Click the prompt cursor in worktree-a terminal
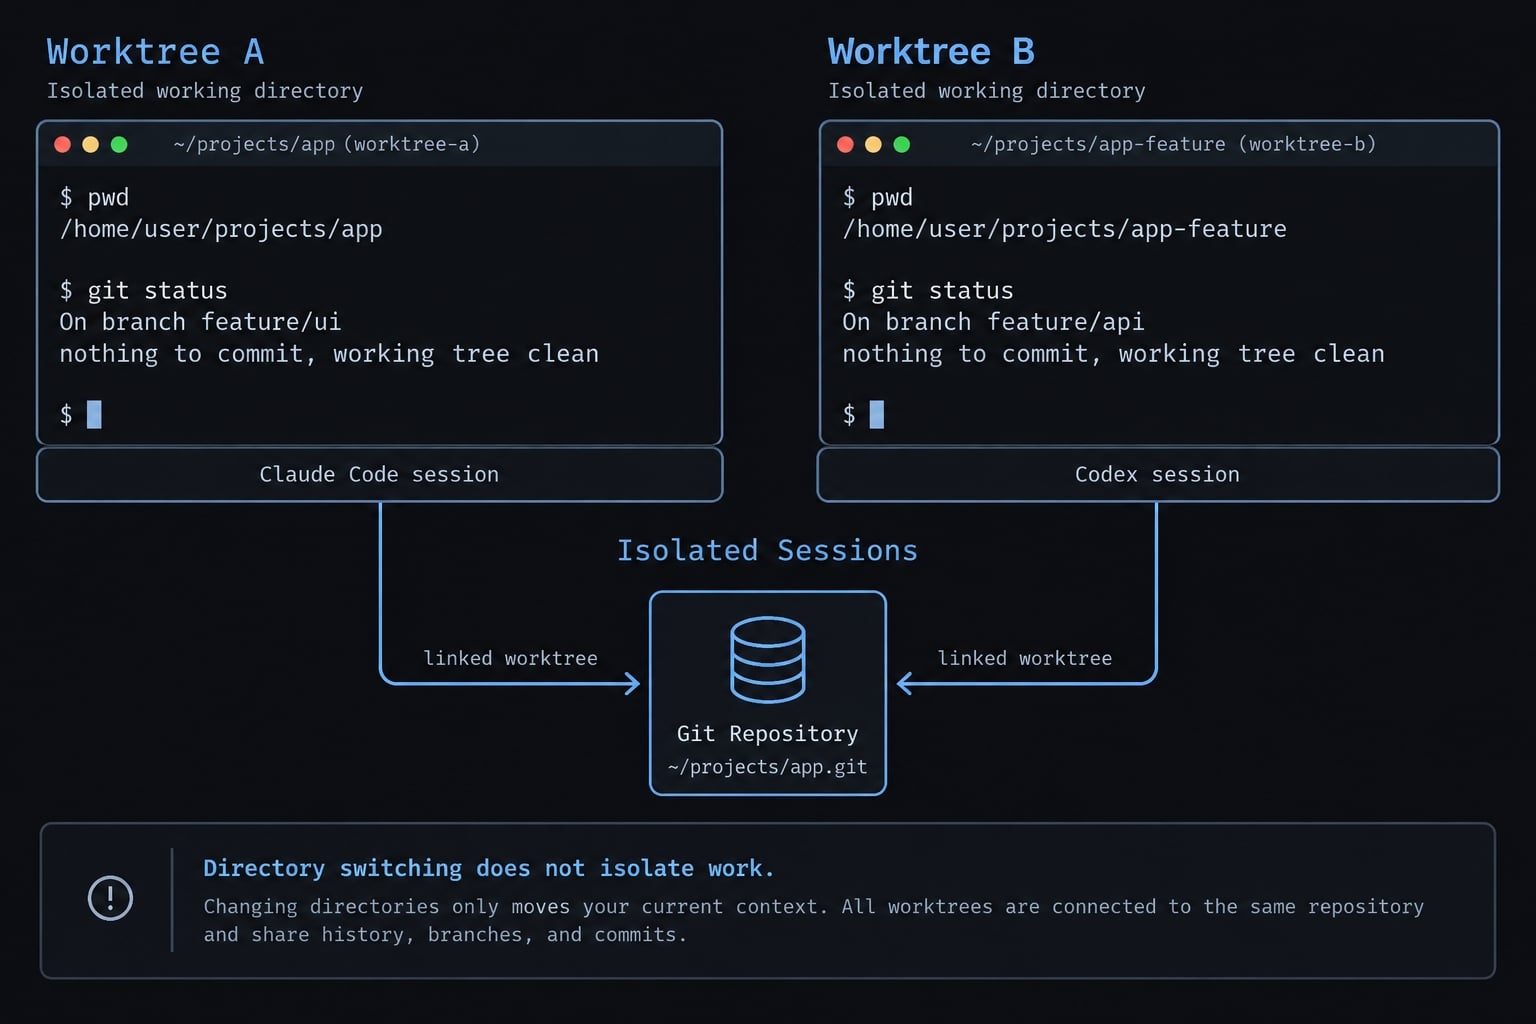1536x1024 pixels. coord(94,414)
